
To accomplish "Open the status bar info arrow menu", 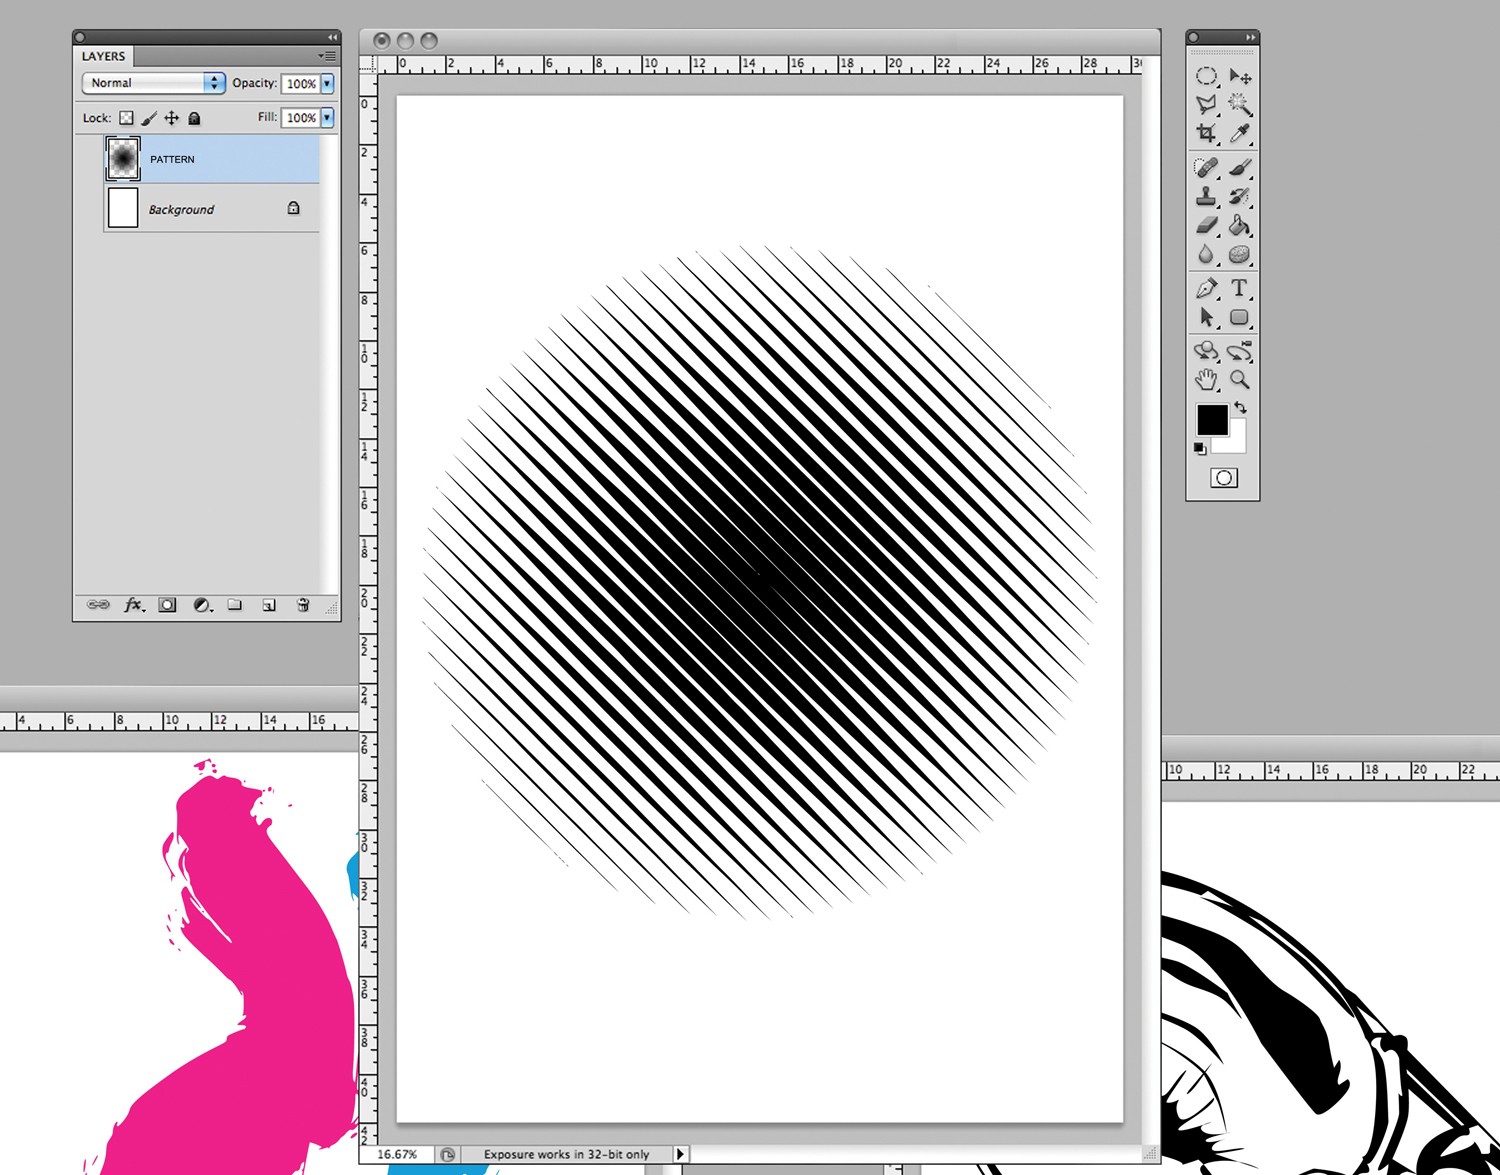I will pos(680,1154).
